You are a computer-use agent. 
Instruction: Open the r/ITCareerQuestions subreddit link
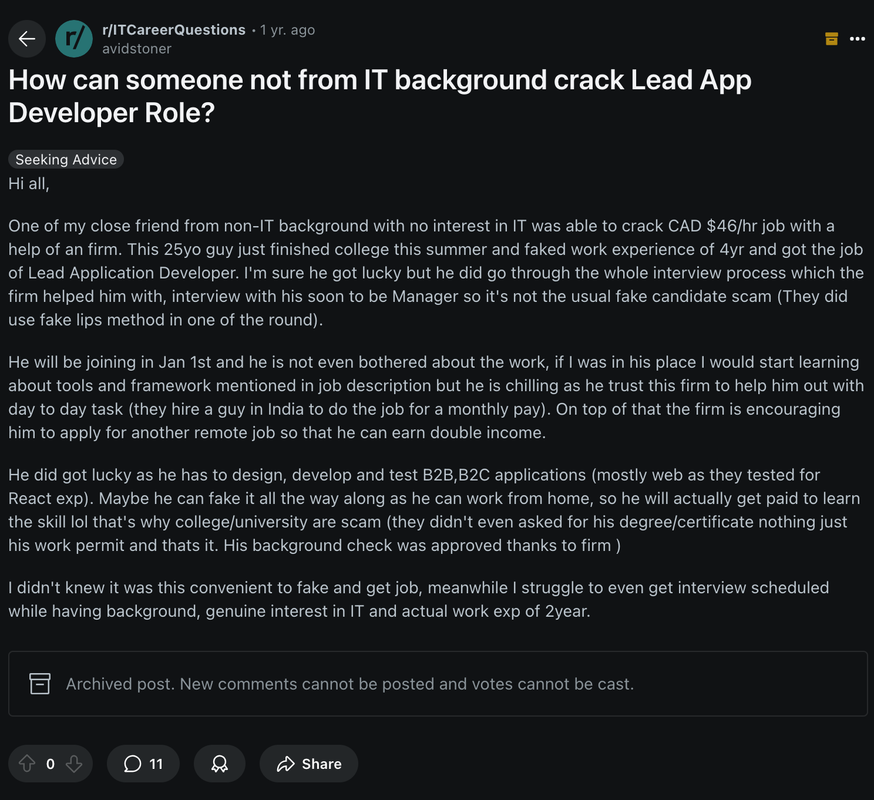click(173, 30)
